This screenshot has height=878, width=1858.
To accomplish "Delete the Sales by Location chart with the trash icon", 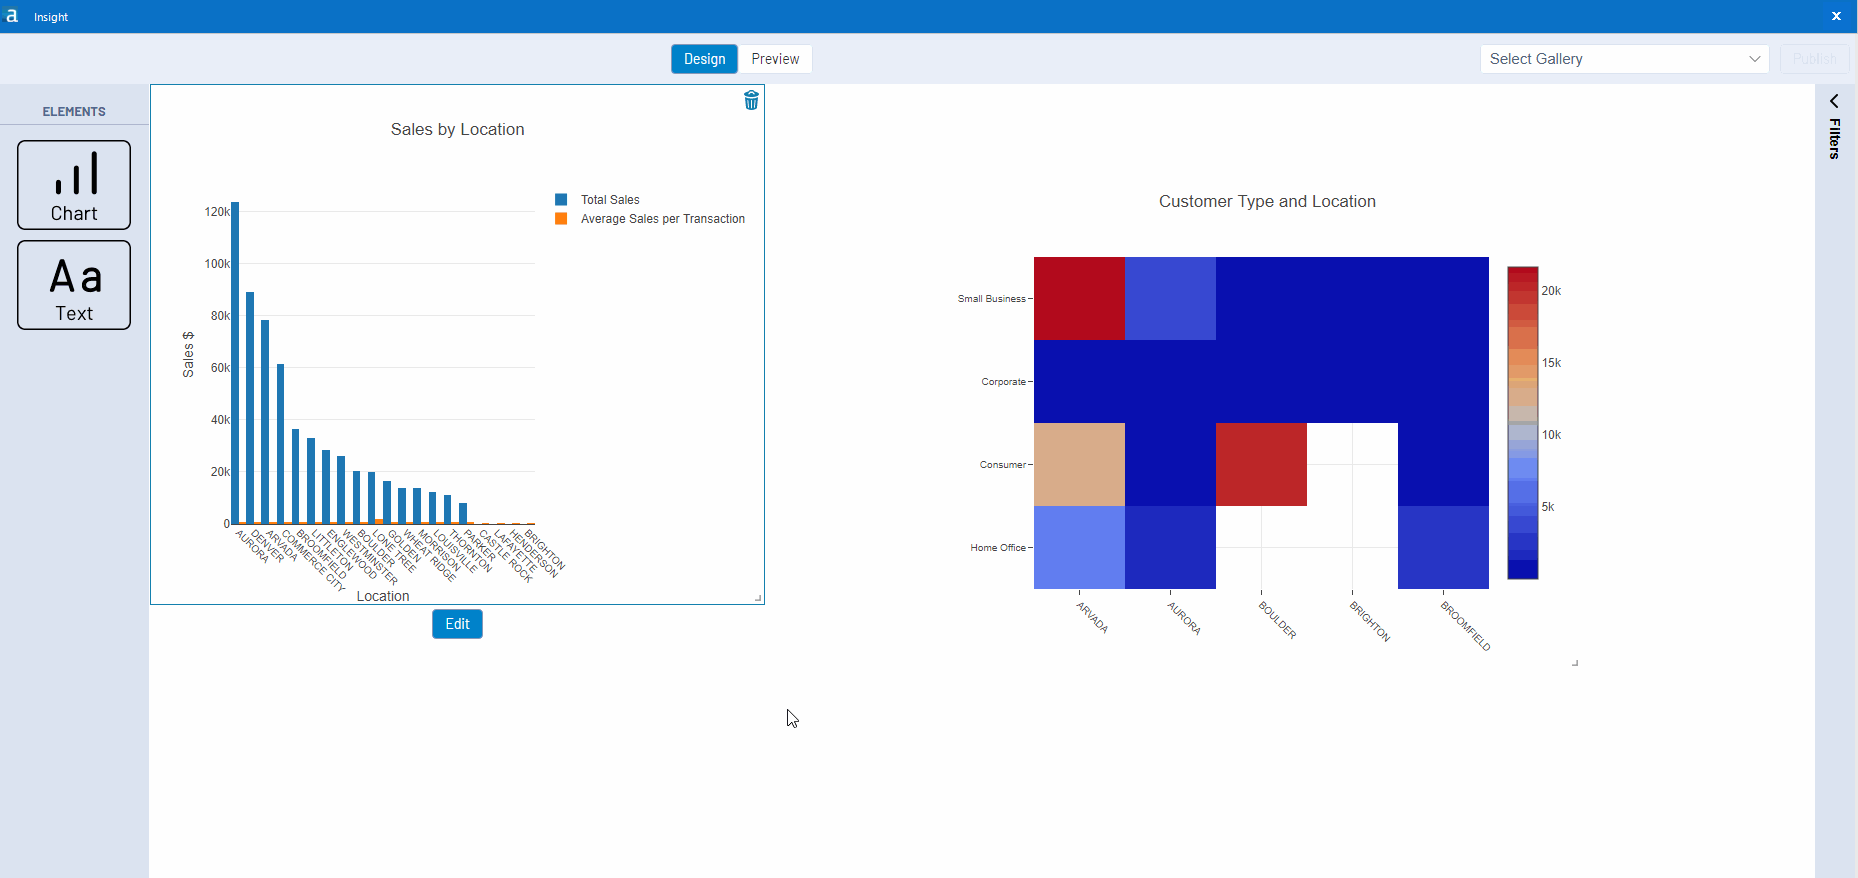I will [x=751, y=100].
